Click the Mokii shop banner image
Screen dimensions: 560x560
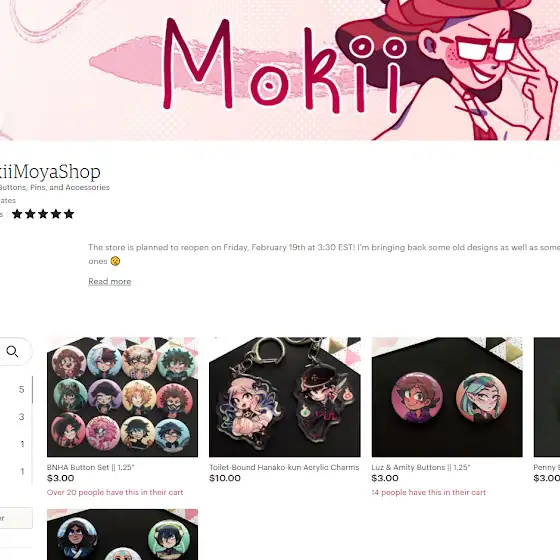click(x=280, y=70)
